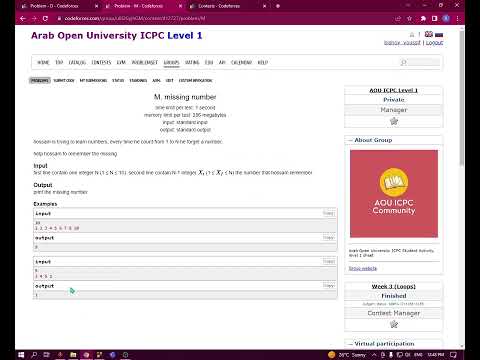This screenshot has height=360, width=480.
Task: Copy the second example input
Action: [x=328, y=261]
